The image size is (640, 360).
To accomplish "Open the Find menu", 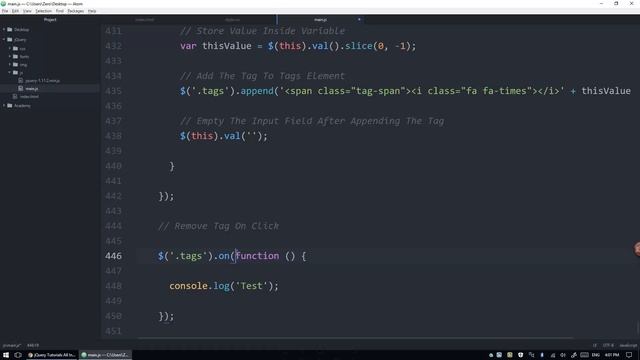I will coord(60,11).
